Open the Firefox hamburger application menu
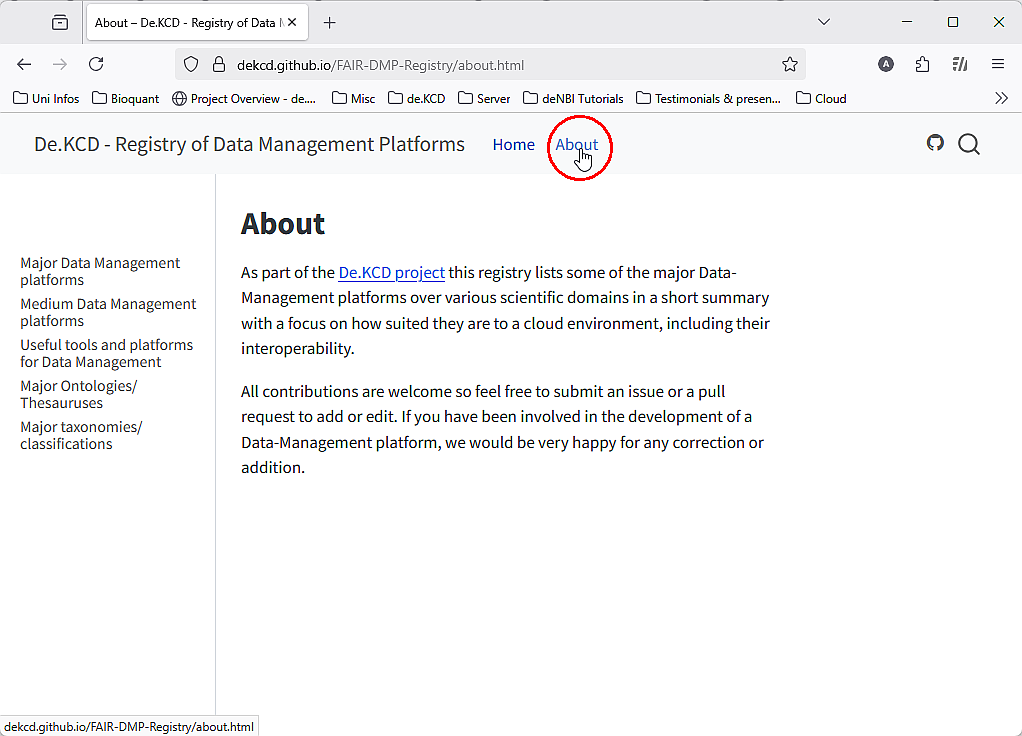This screenshot has height=736, width=1022. tap(997, 65)
